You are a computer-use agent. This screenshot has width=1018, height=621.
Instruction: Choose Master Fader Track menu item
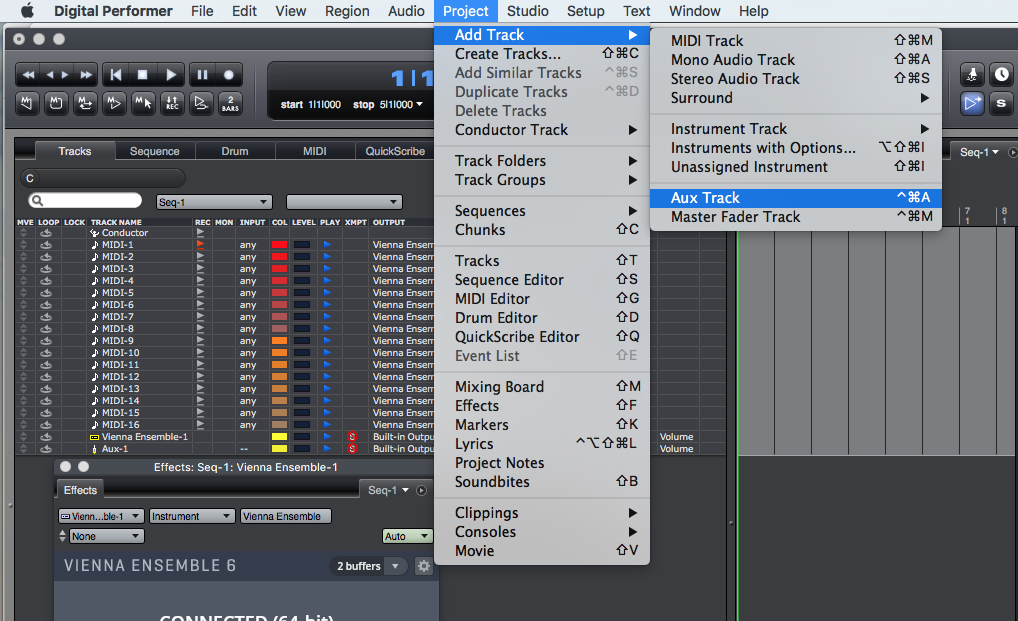coord(795,217)
